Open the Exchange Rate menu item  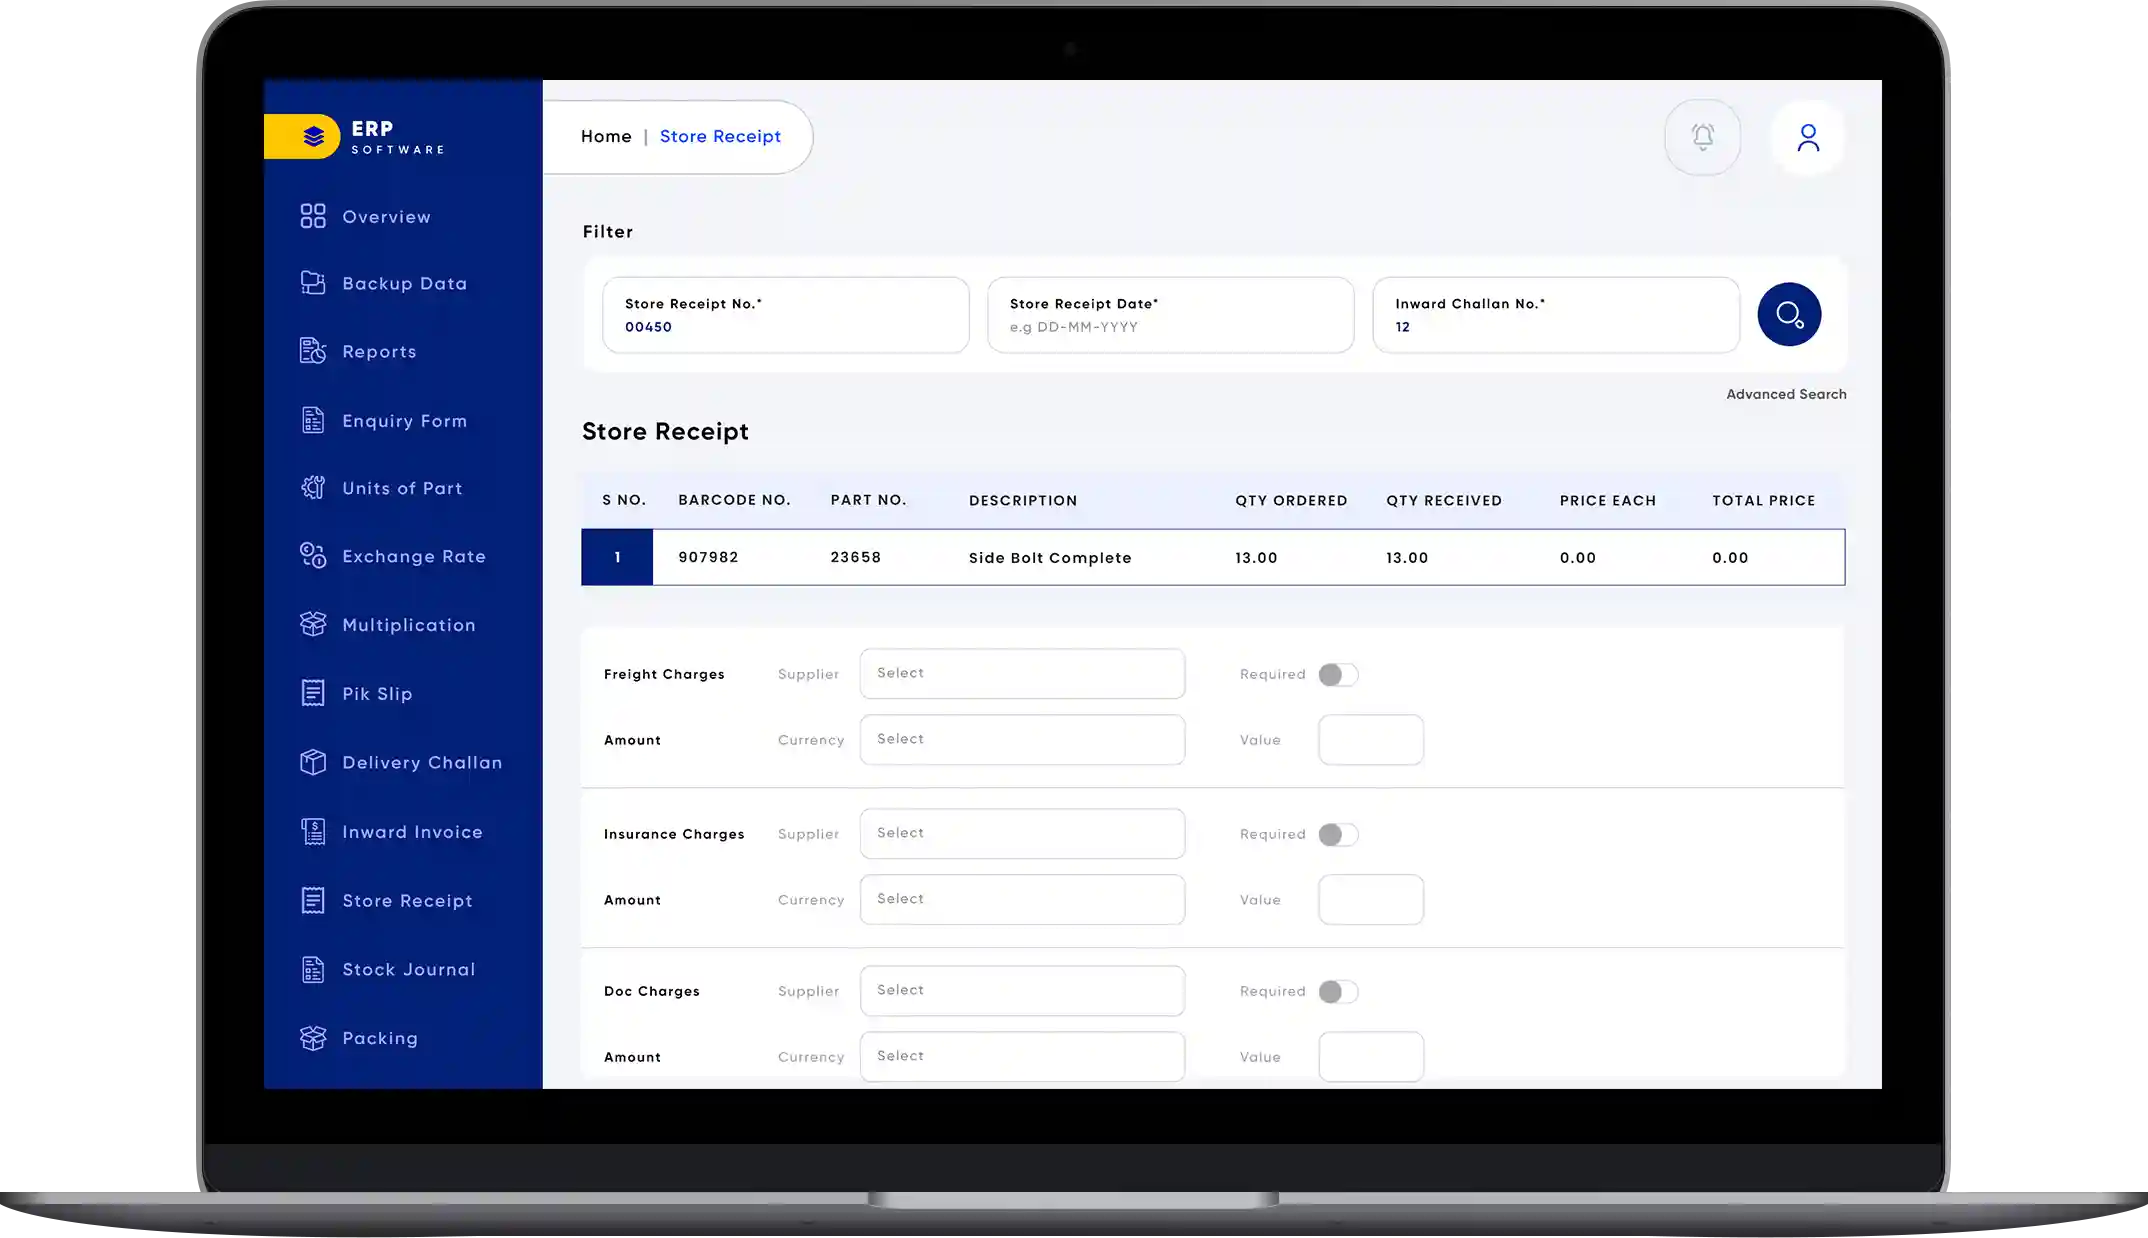pos(414,556)
